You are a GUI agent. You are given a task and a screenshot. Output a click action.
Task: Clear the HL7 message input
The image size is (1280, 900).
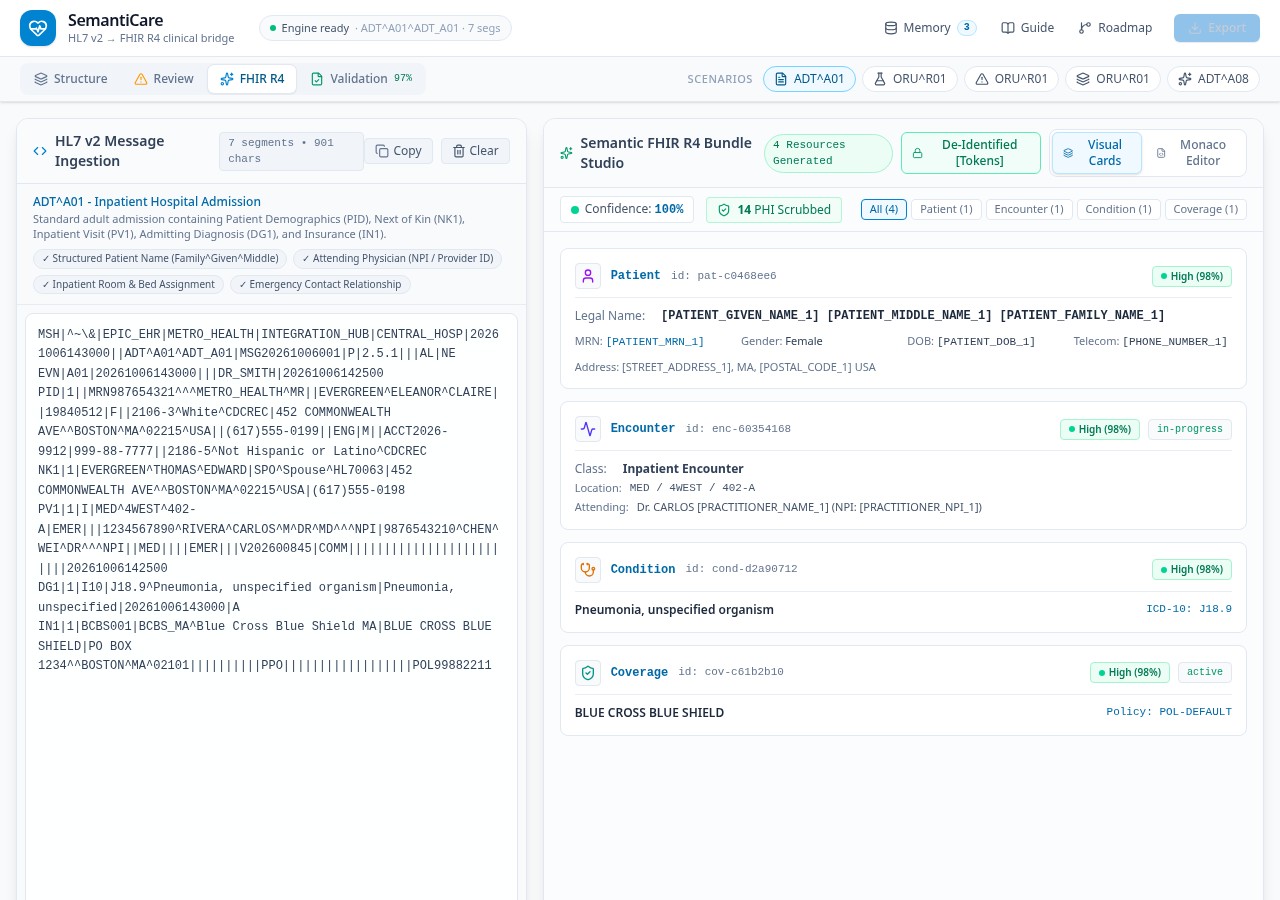pos(475,151)
